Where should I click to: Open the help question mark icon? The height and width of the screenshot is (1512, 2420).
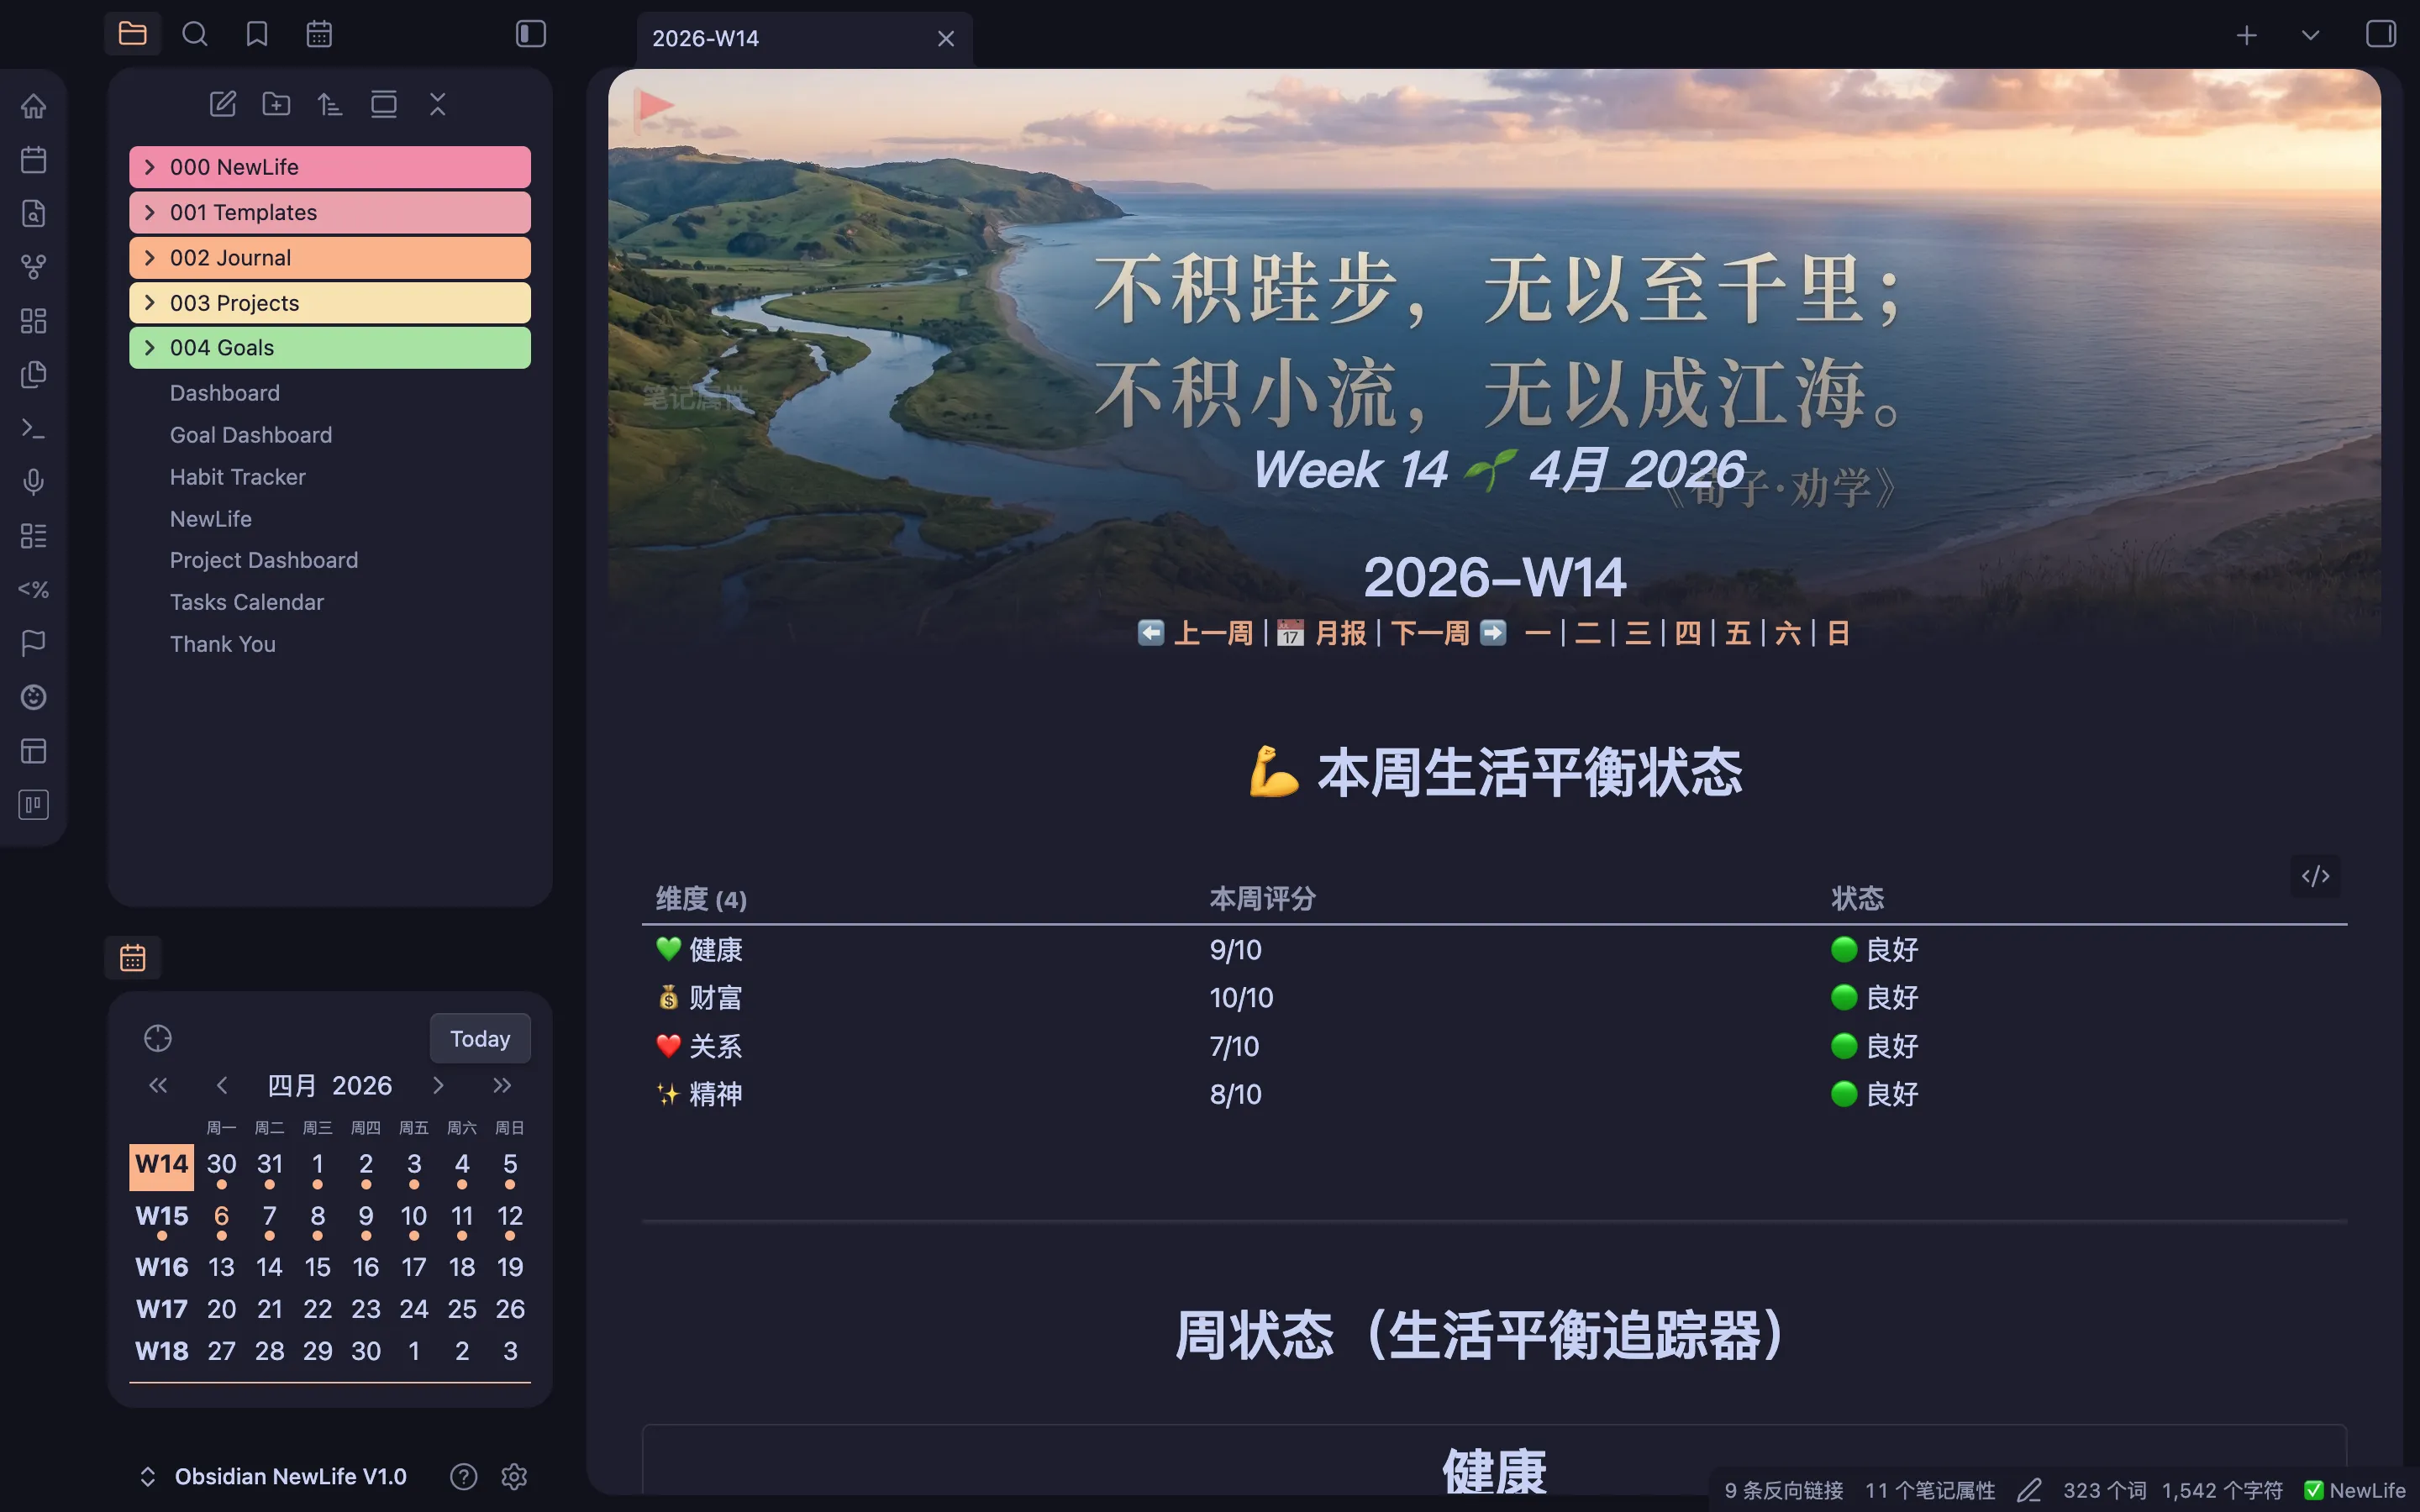pyautogui.click(x=463, y=1476)
